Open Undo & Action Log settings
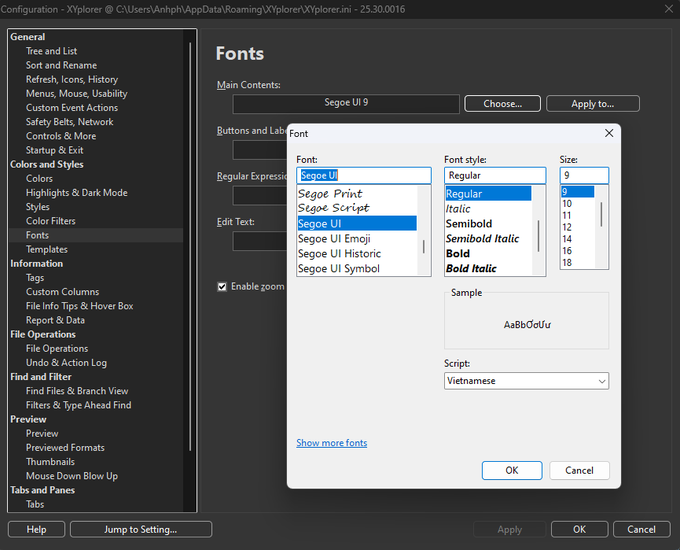The height and width of the screenshot is (550, 680). pyautogui.click(x=66, y=363)
